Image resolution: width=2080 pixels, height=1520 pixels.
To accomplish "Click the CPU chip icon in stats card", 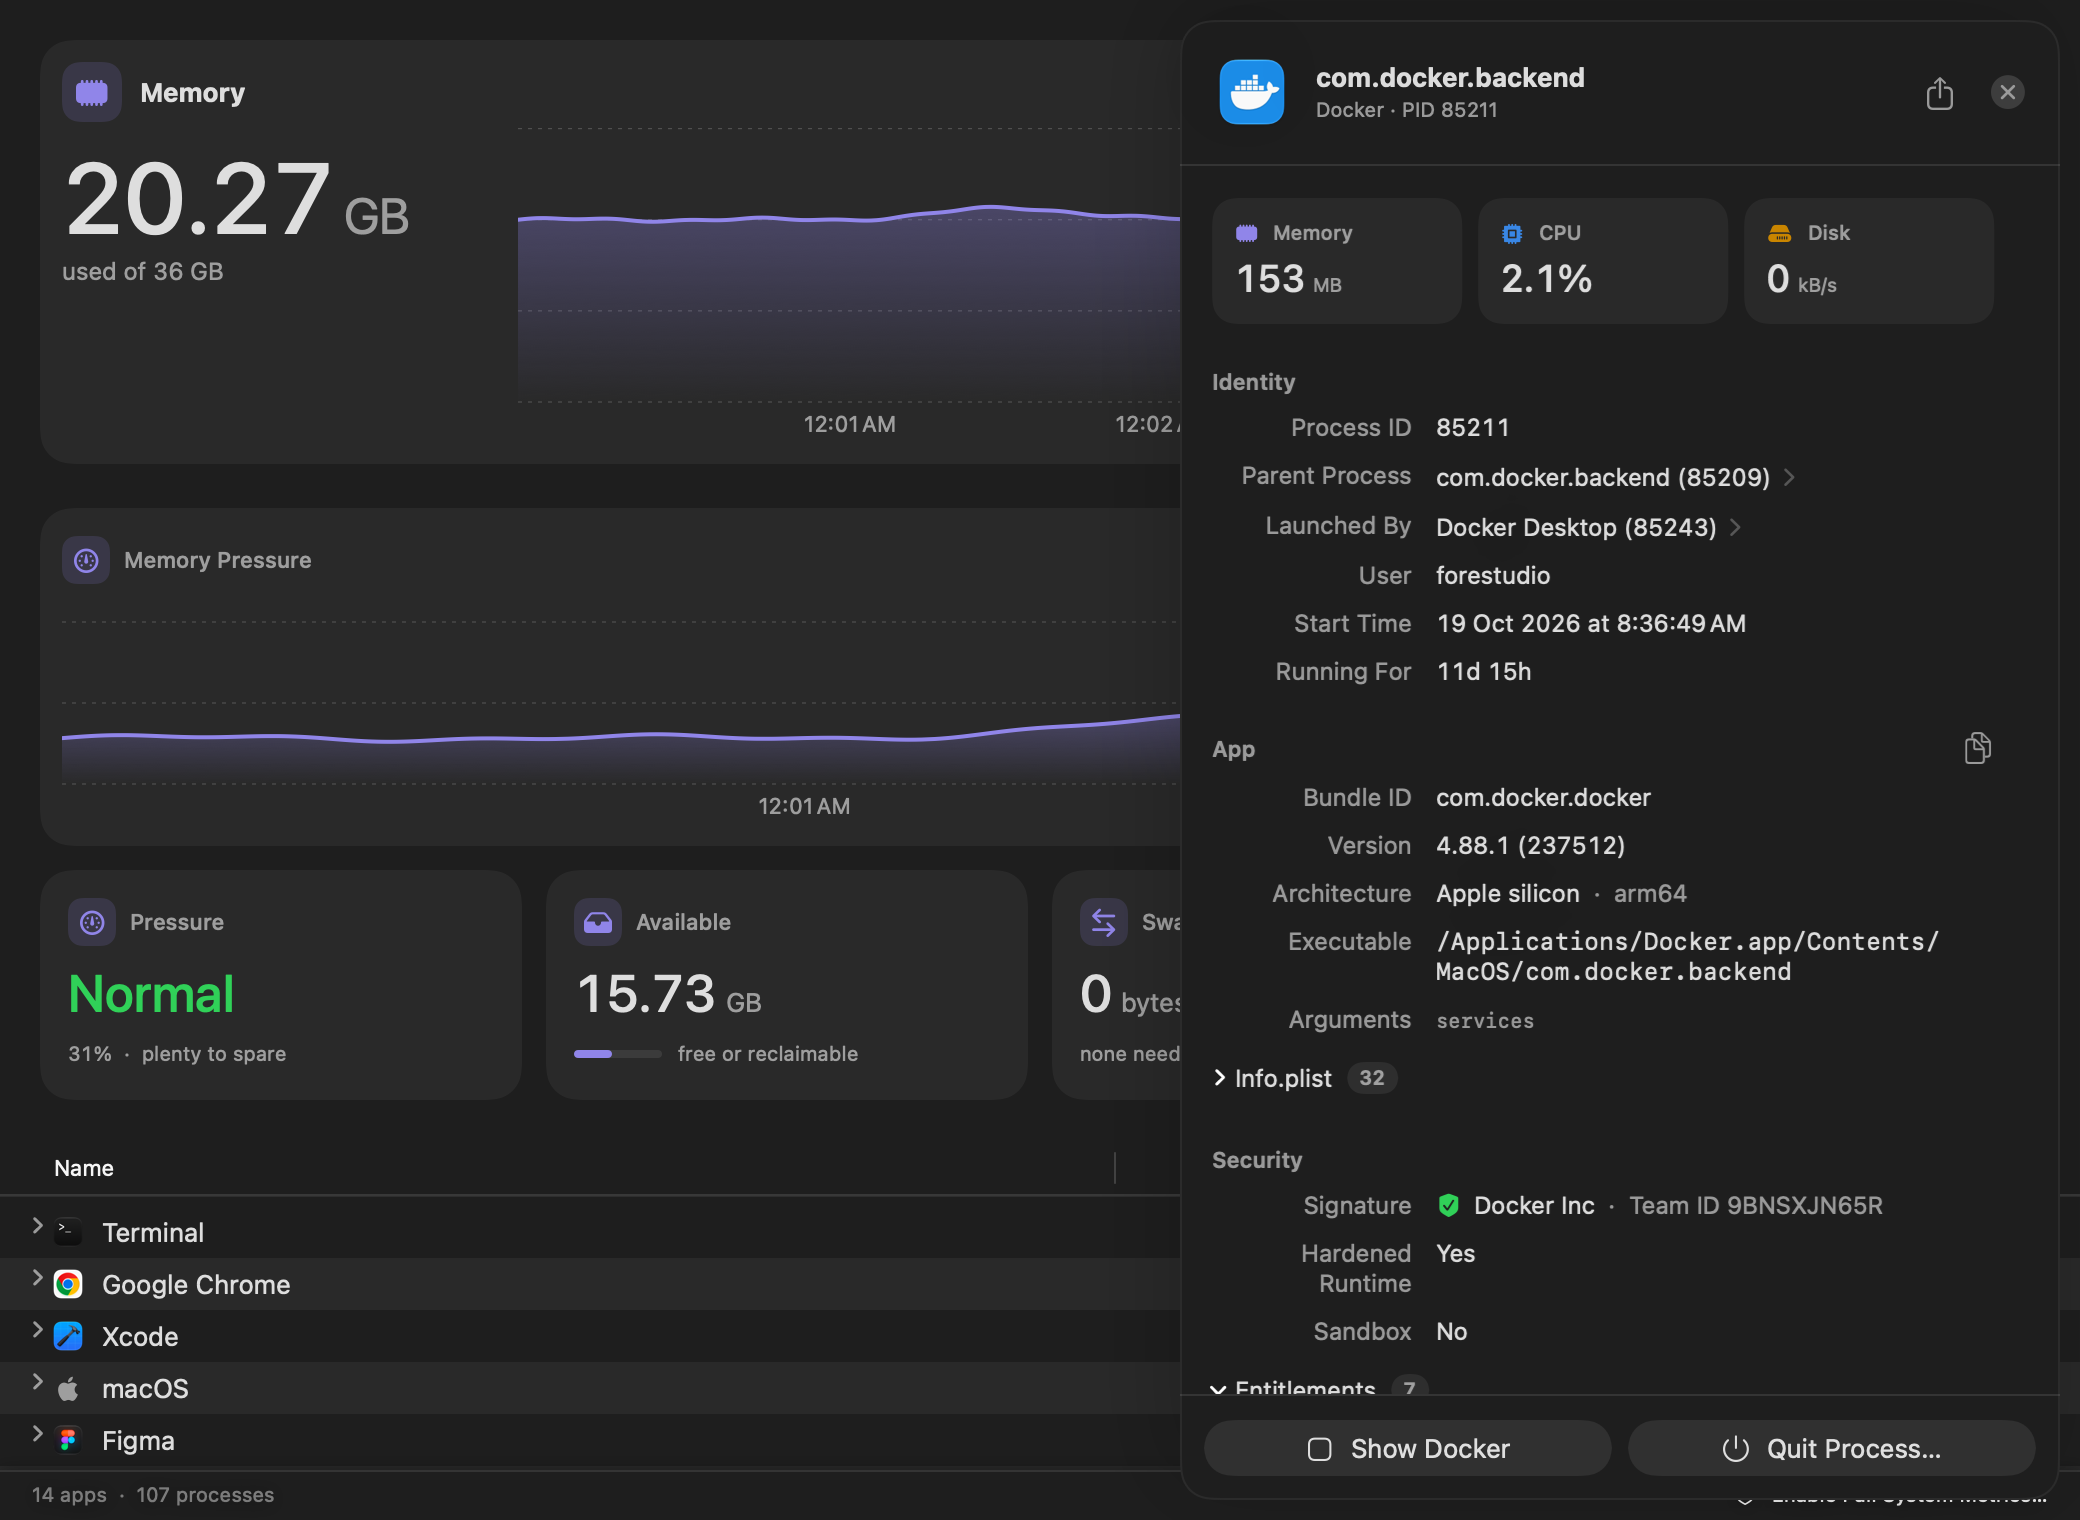I will pyautogui.click(x=1512, y=233).
